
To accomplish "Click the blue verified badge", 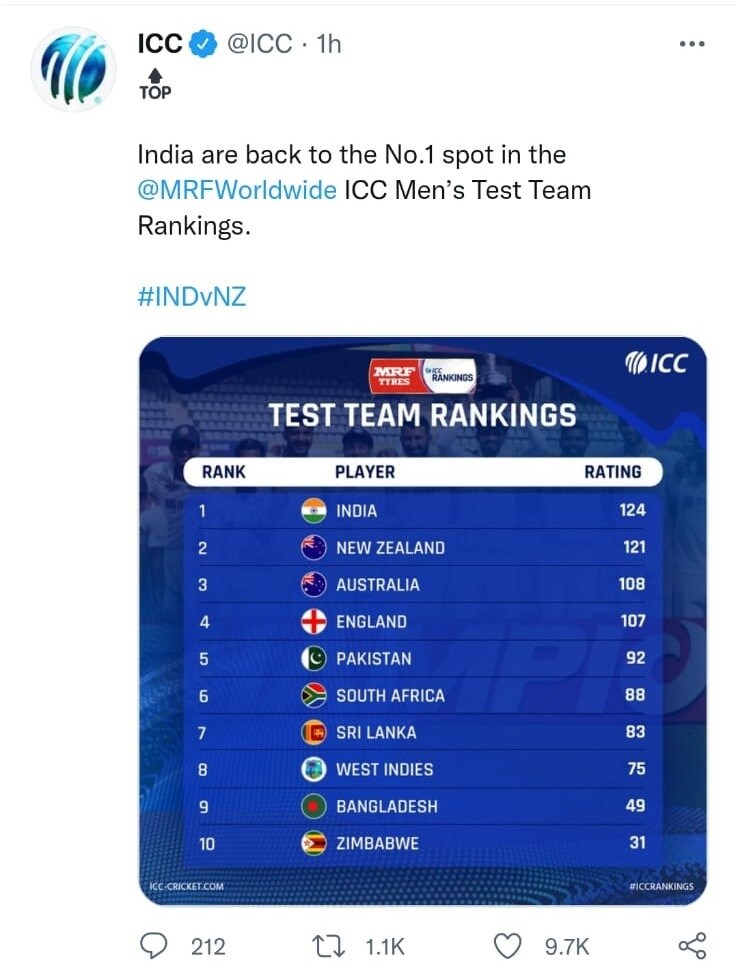I will (x=204, y=44).
